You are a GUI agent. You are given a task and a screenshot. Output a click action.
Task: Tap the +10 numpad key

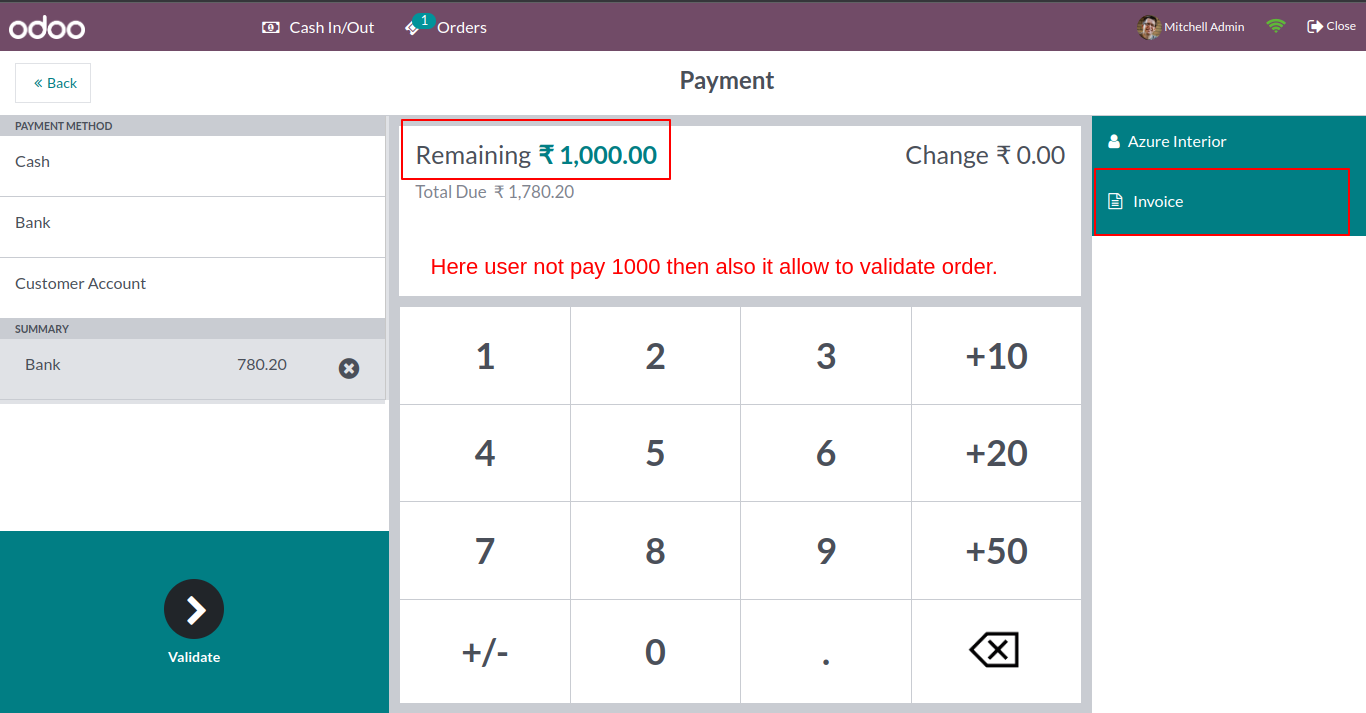point(996,356)
